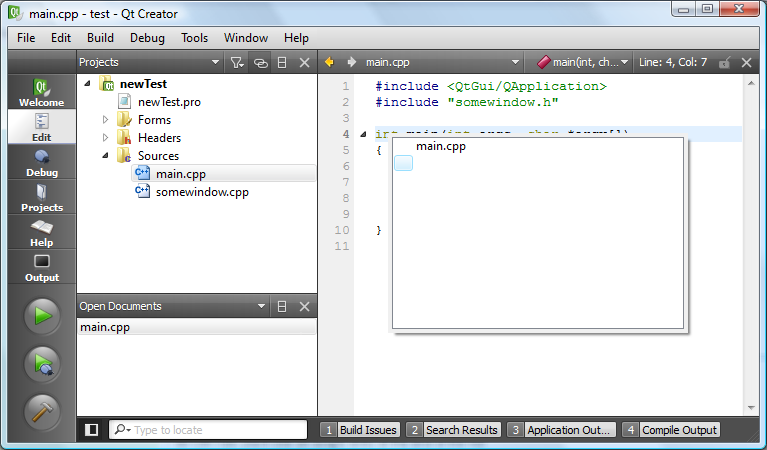
Task: Switch to Welcome mode
Action: 41,92
